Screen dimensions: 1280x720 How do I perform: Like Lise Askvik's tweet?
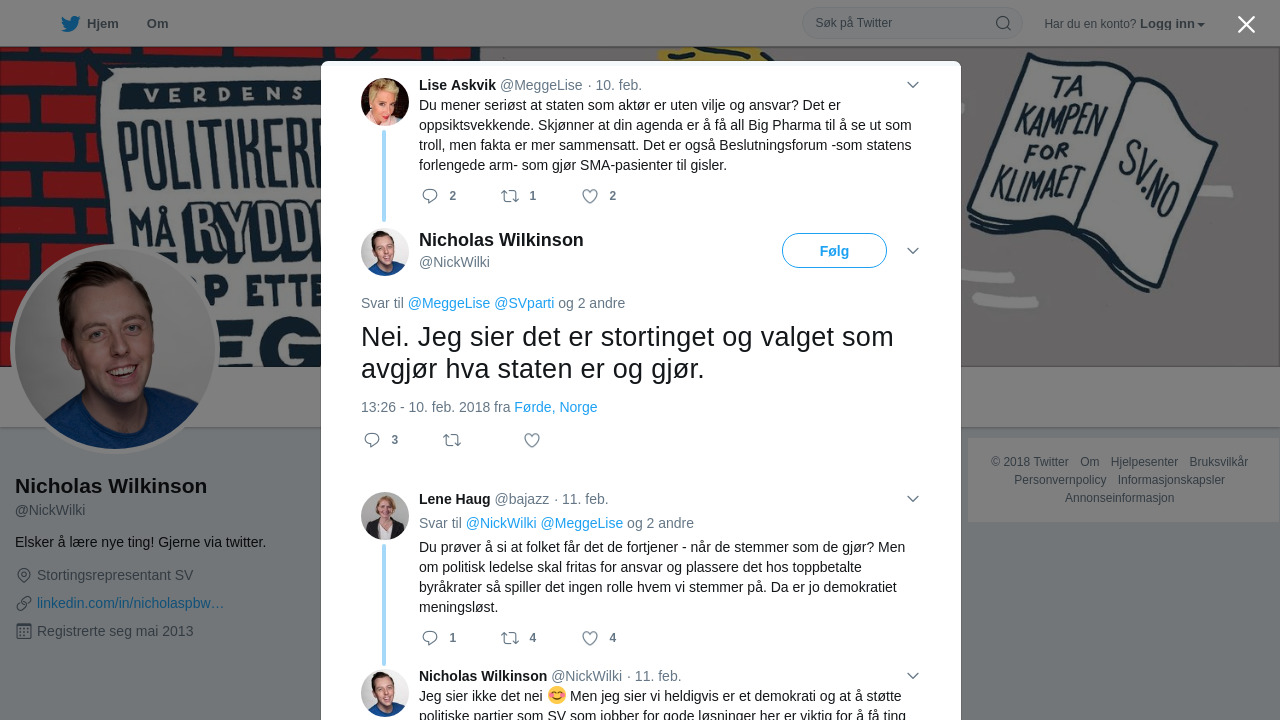590,196
